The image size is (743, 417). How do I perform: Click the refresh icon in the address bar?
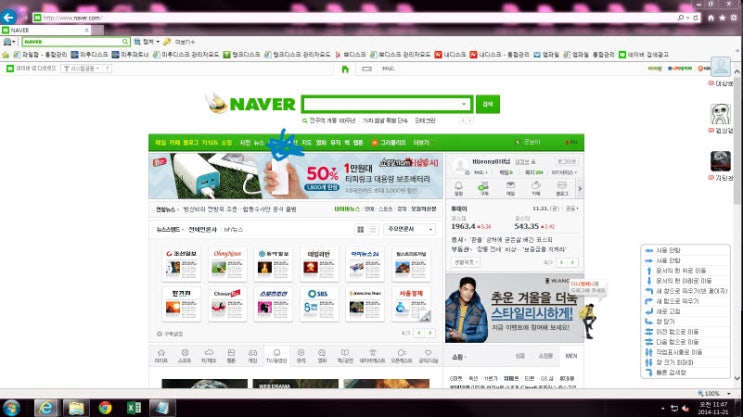click(696, 18)
